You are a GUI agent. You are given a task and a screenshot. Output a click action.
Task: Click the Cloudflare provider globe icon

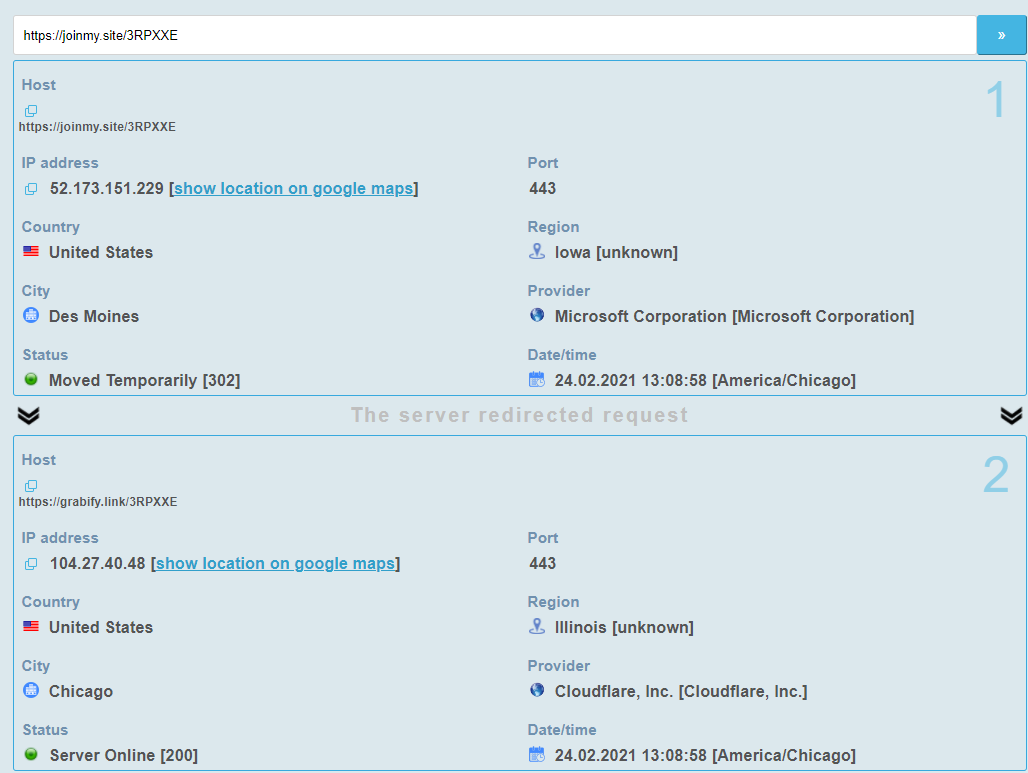[537, 691]
